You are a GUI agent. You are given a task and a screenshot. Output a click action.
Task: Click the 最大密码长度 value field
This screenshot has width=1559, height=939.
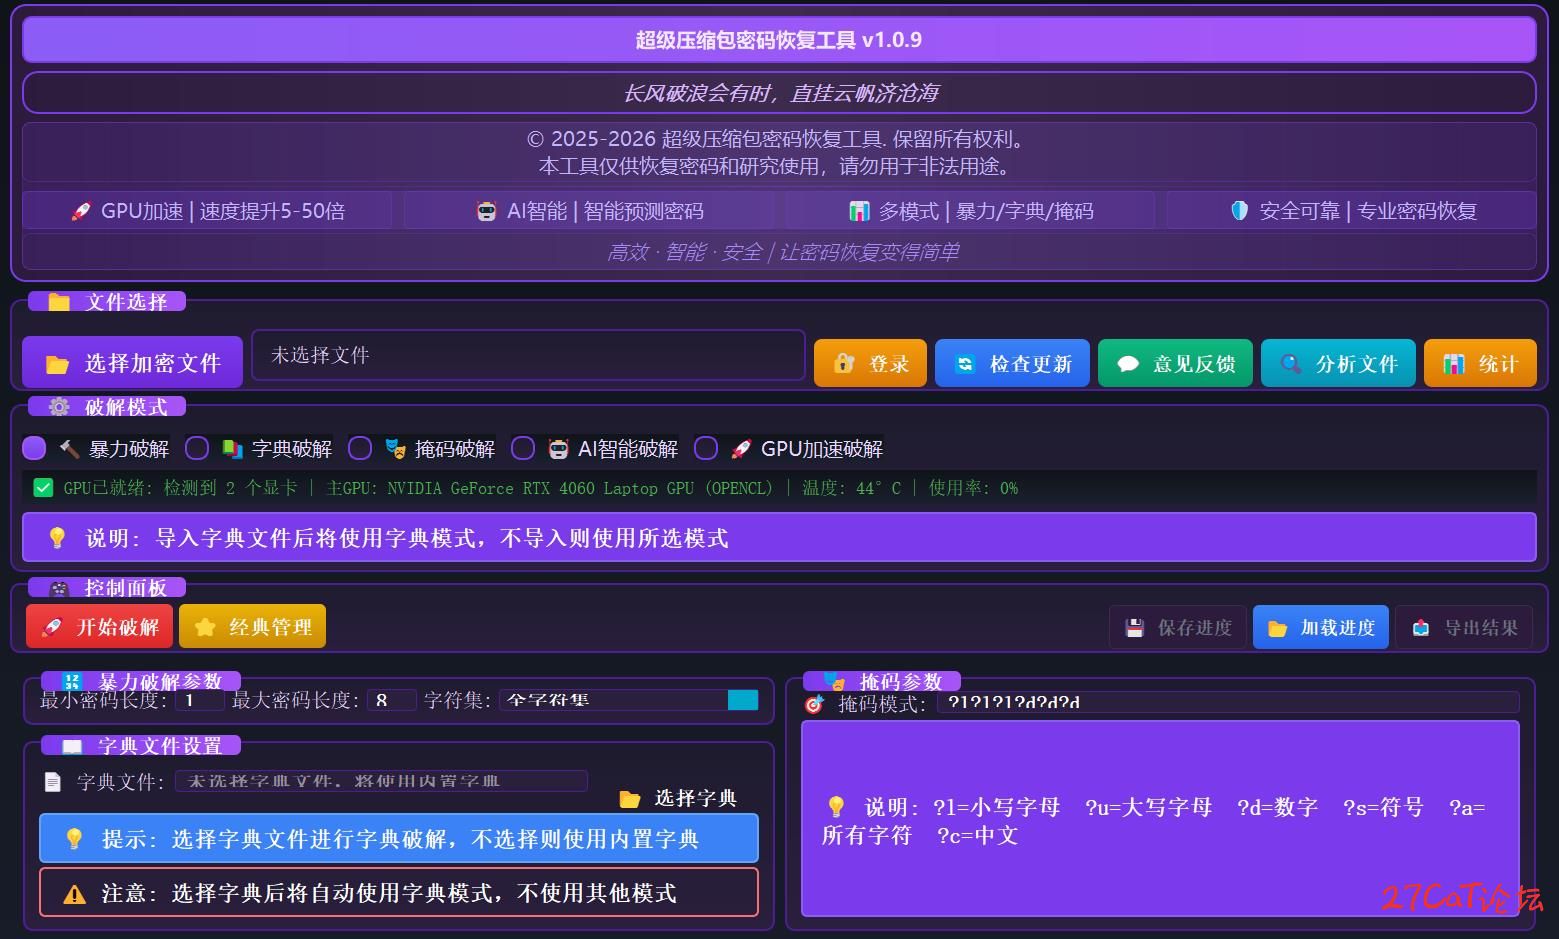(391, 700)
